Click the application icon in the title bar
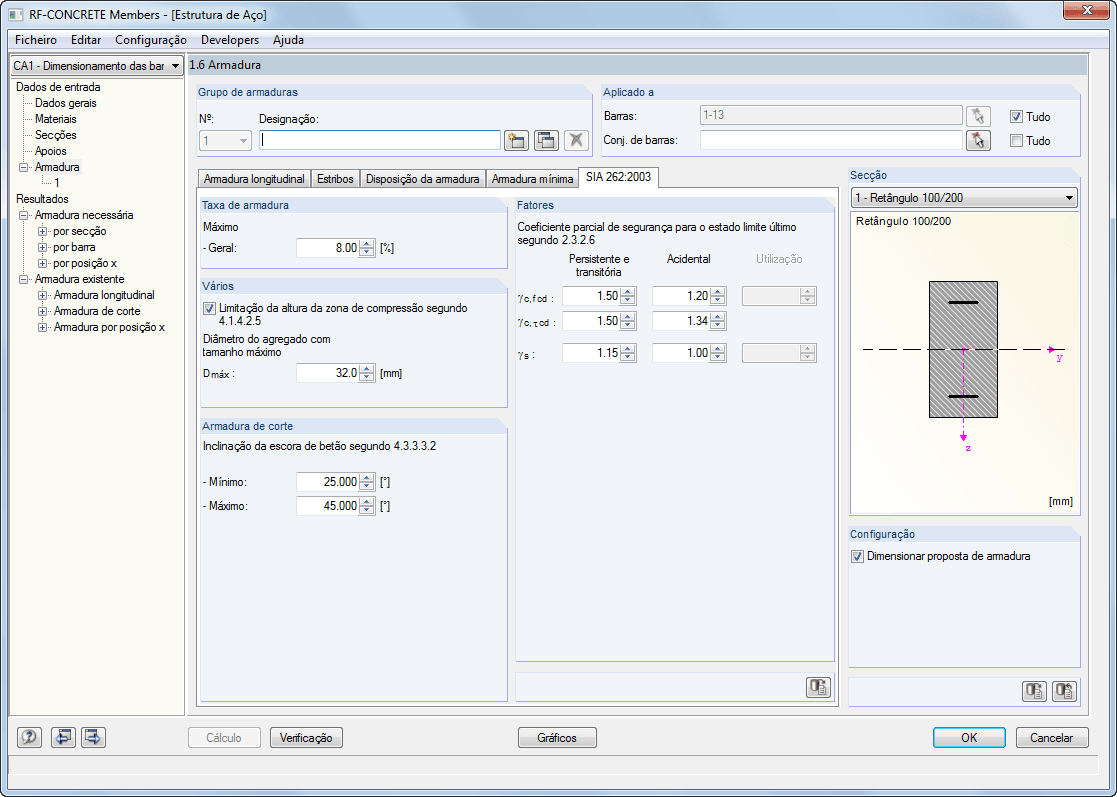The width and height of the screenshot is (1117, 797). click(x=16, y=14)
